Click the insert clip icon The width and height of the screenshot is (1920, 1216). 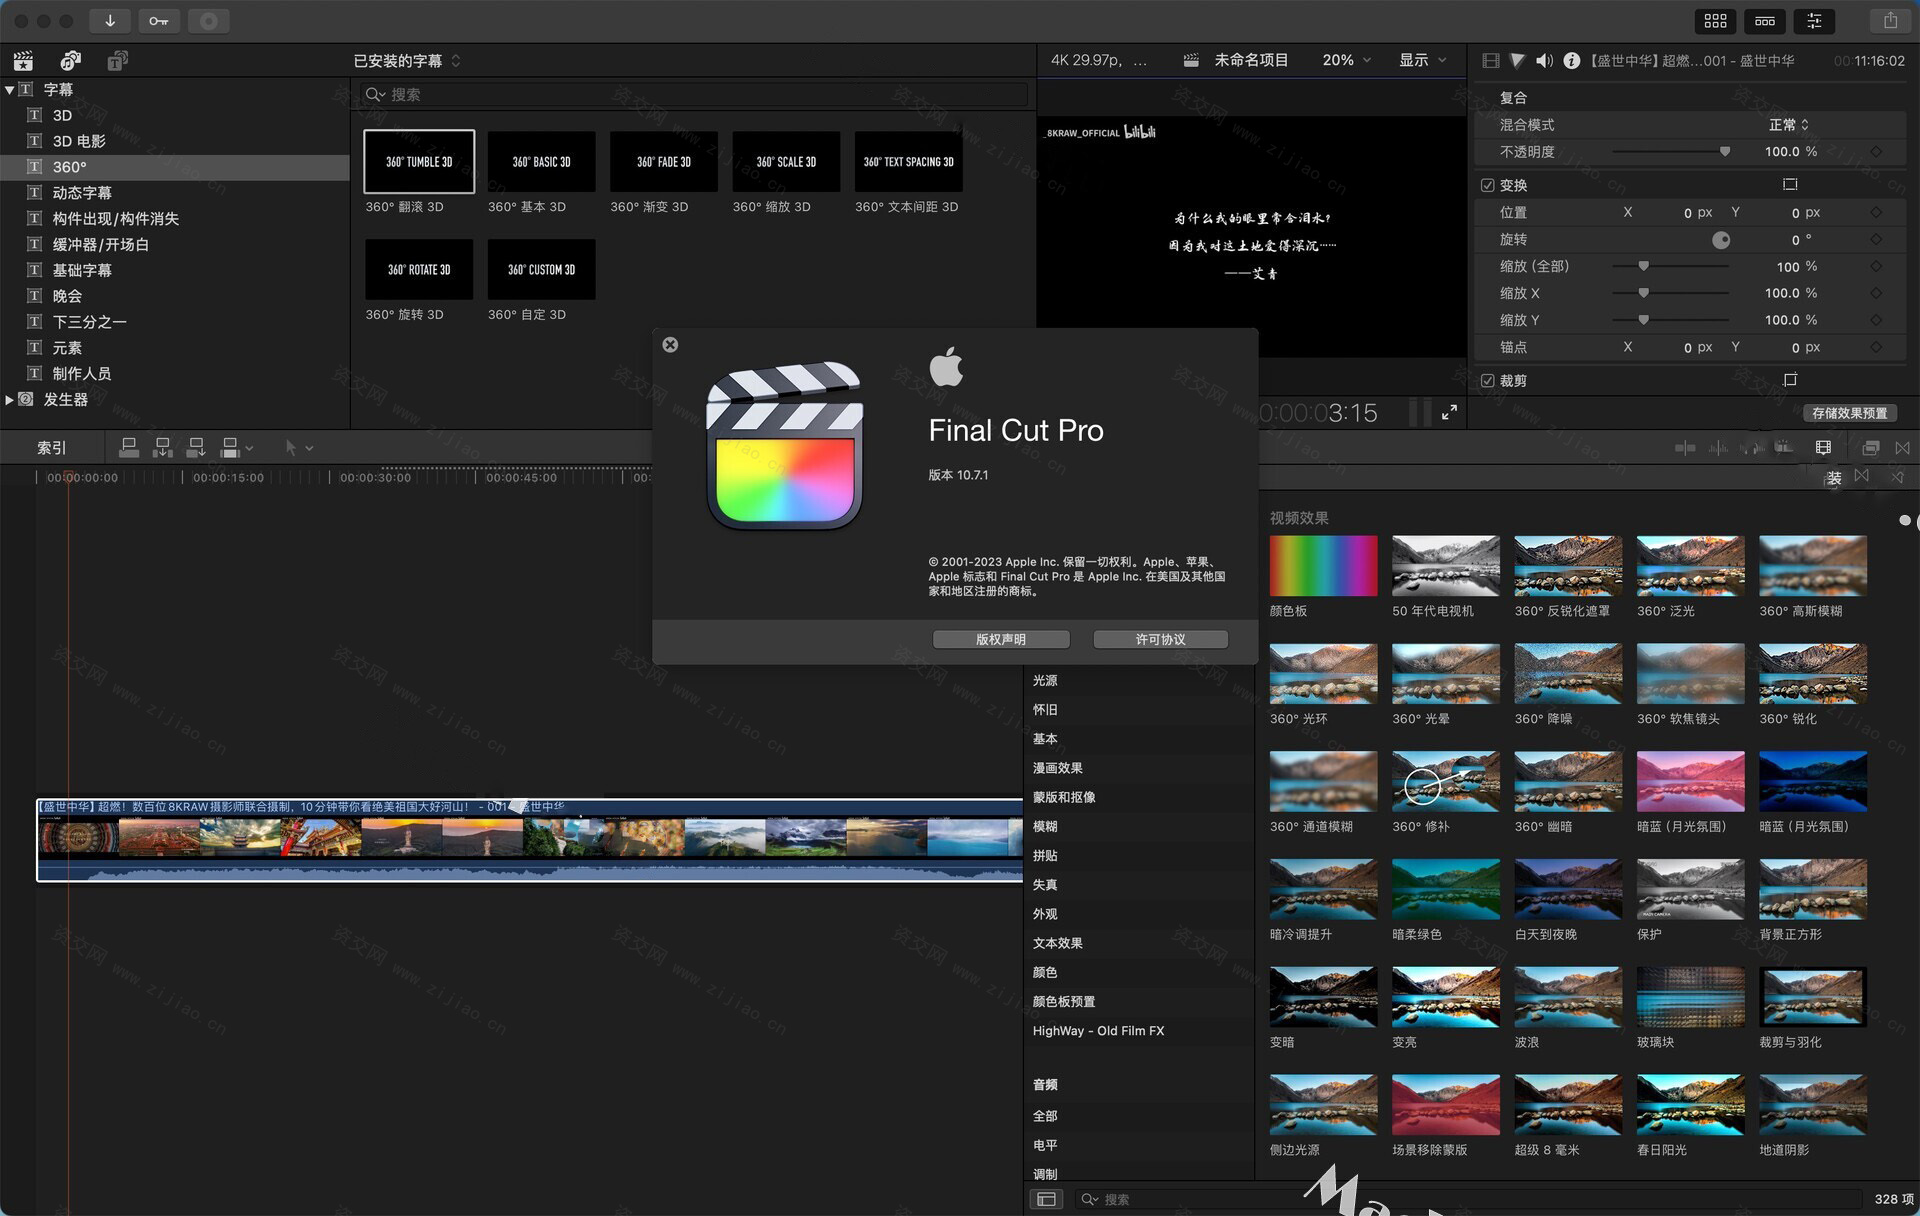tap(163, 448)
